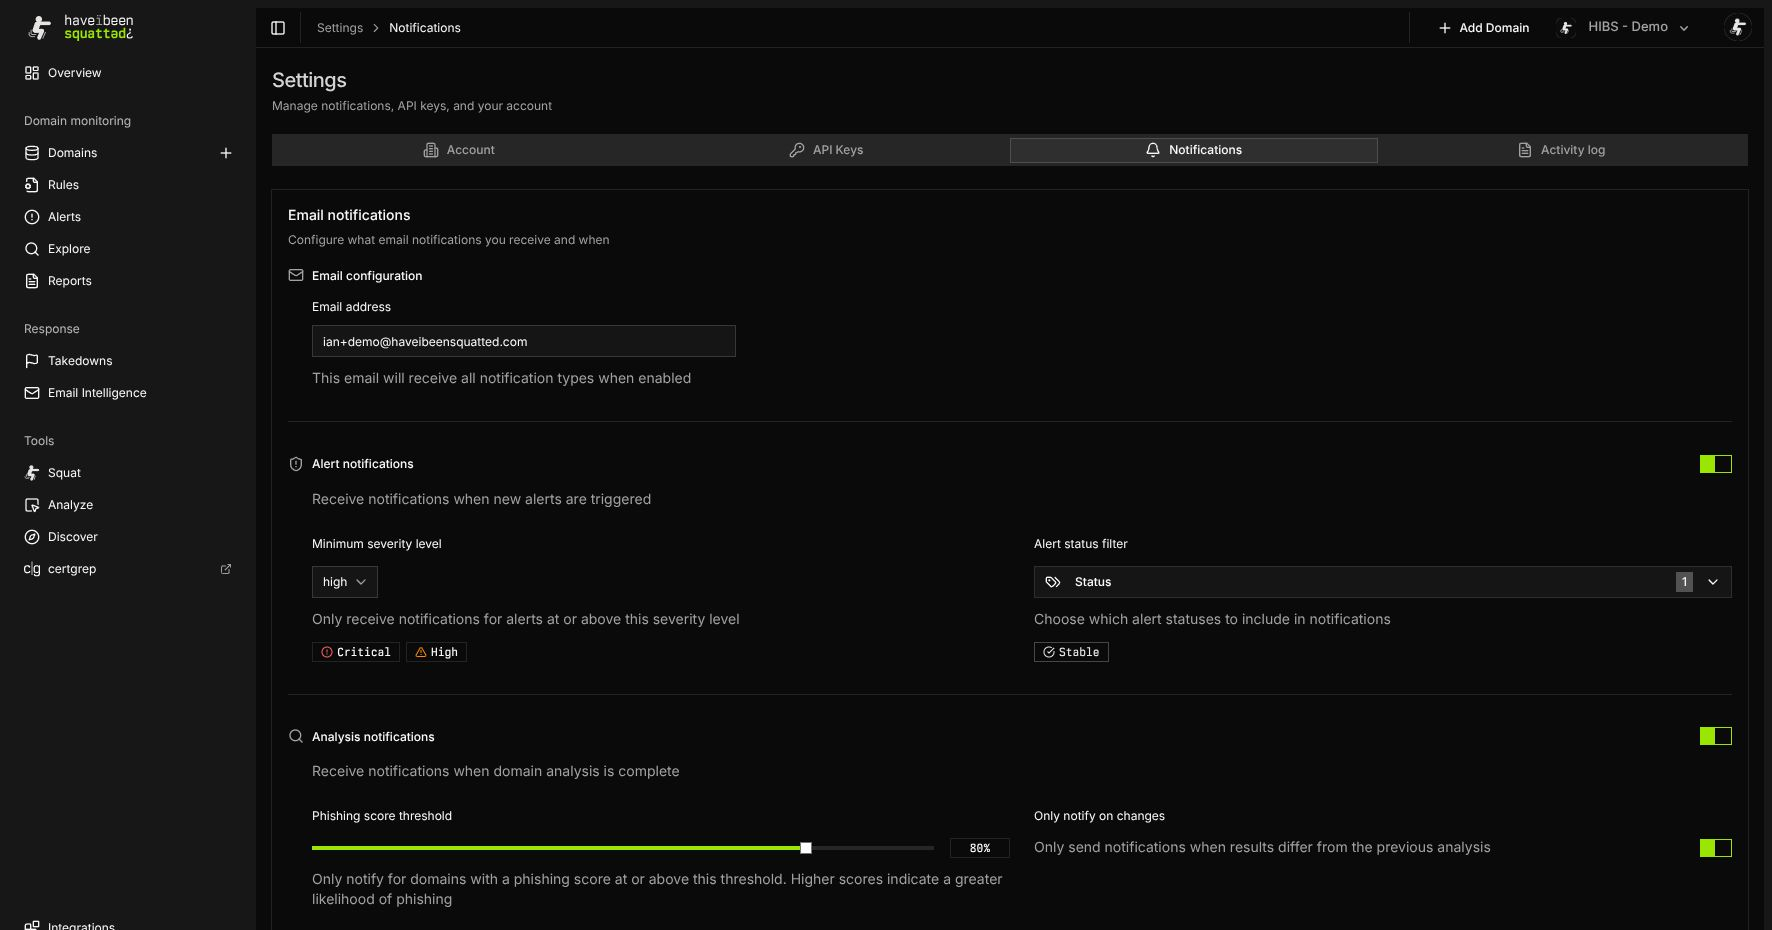Click the Critical severity badge
This screenshot has width=1772, height=930.
[x=356, y=652]
